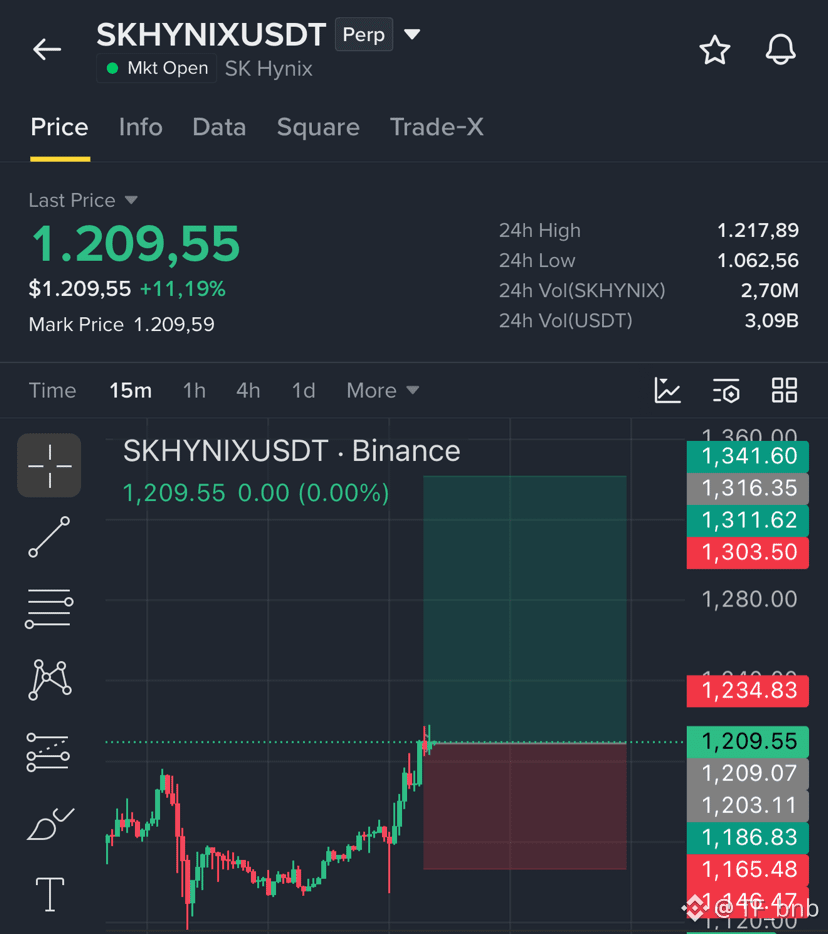
Task: Switch to the Trade-X tab
Action: pos(437,127)
